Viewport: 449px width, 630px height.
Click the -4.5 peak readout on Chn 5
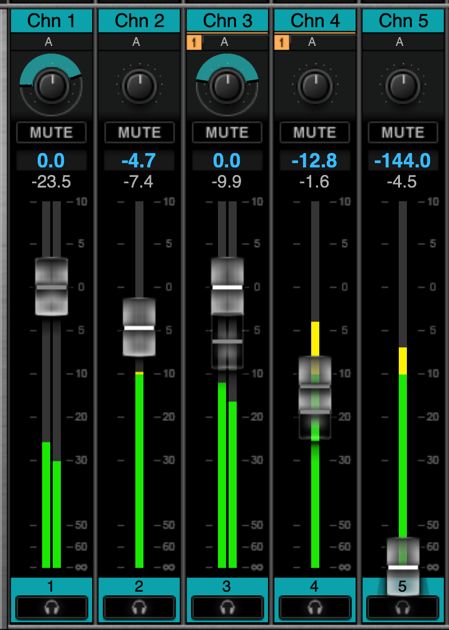point(402,182)
